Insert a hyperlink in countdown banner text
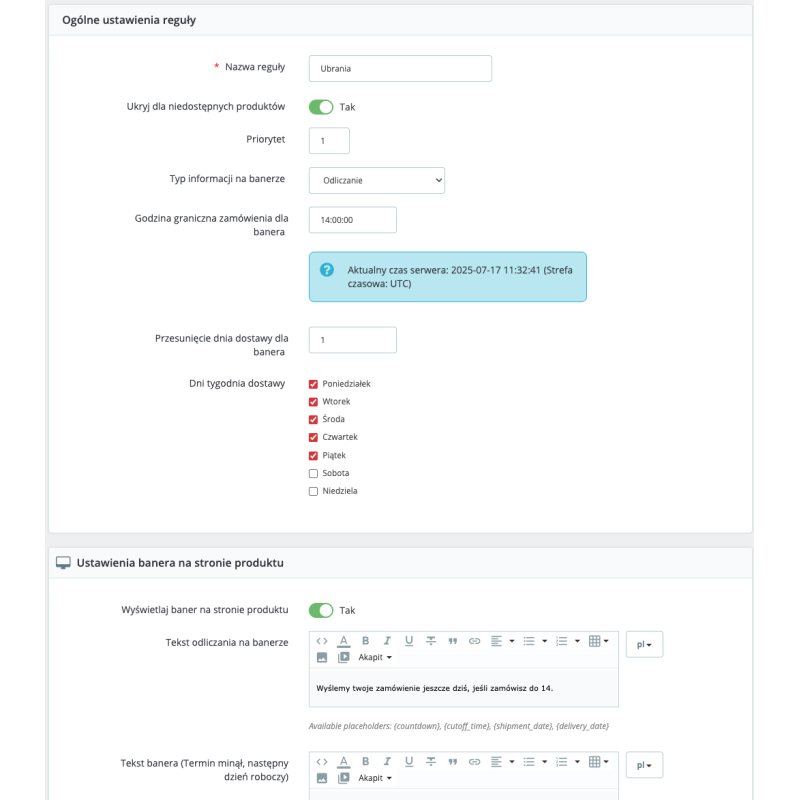 click(x=474, y=641)
